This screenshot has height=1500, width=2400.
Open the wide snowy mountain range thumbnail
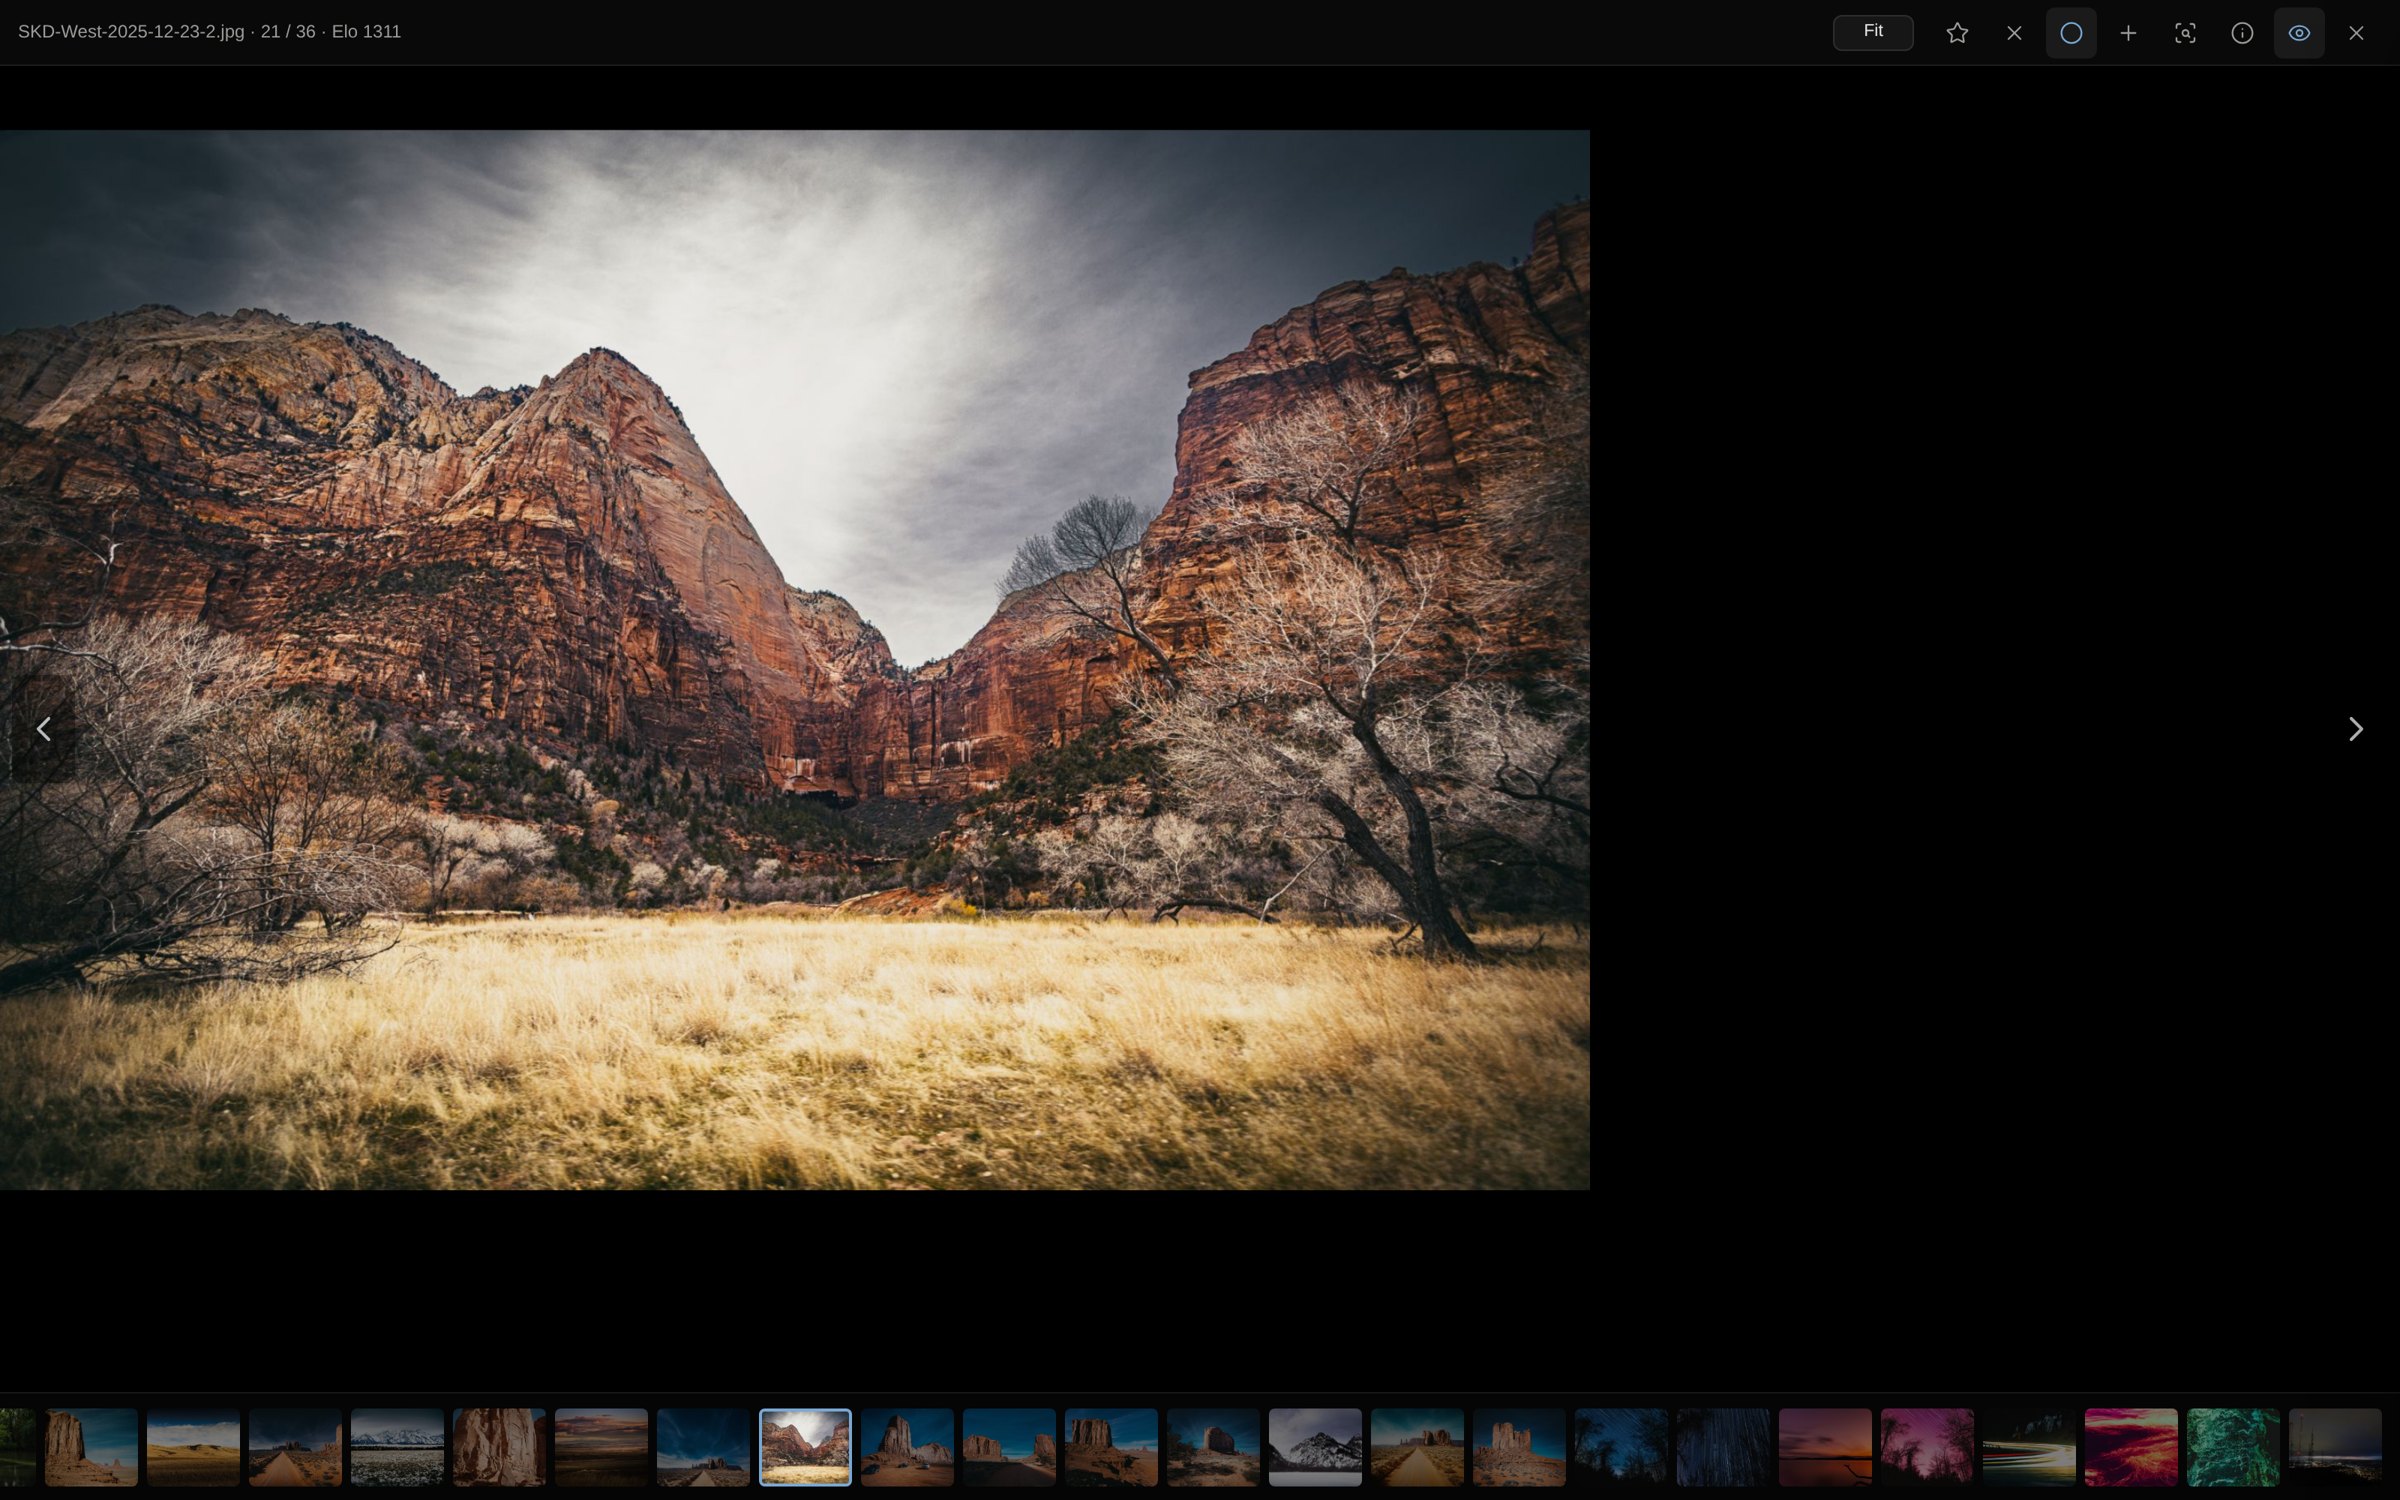point(397,1447)
